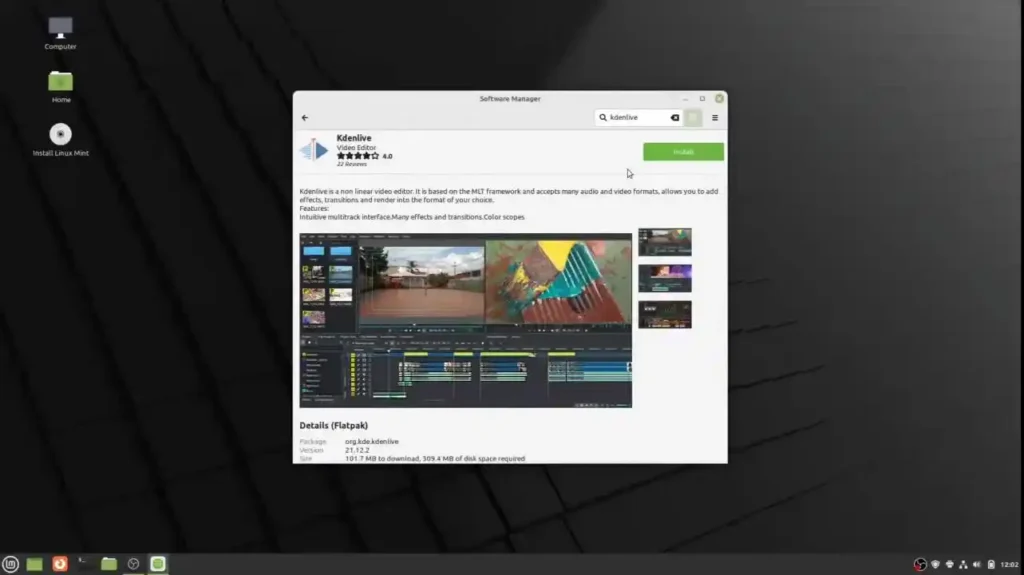
Task: Select the second screenshot thumbnail
Action: click(665, 278)
